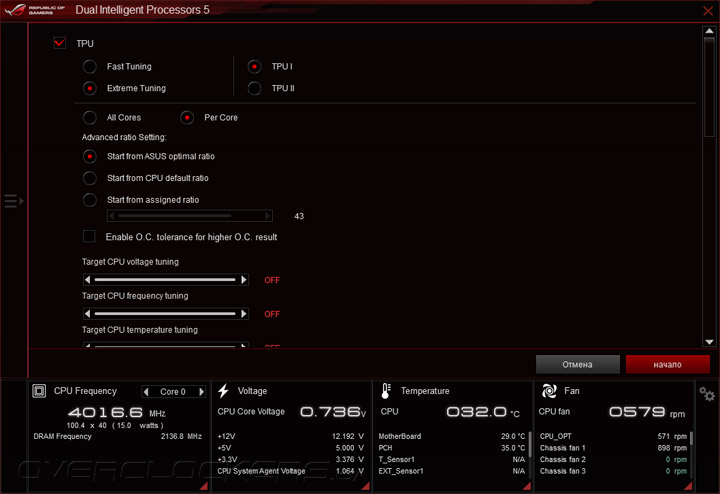
Task: Click DRAM Frequency label
Action: point(62,436)
